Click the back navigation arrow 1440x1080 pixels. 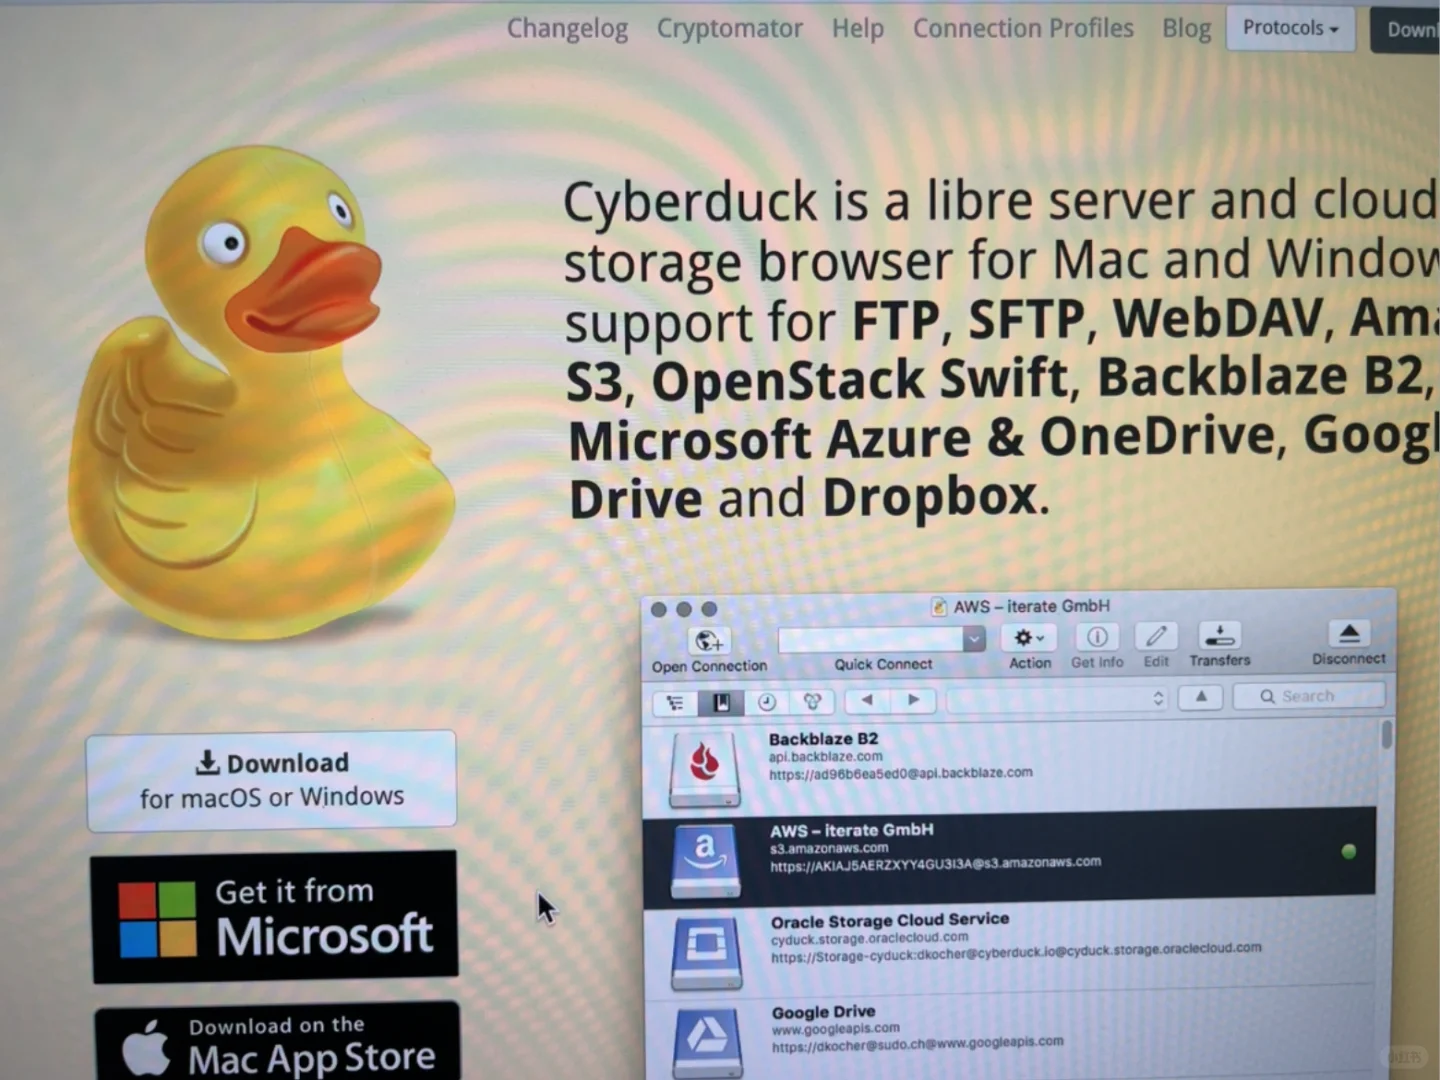click(x=866, y=701)
